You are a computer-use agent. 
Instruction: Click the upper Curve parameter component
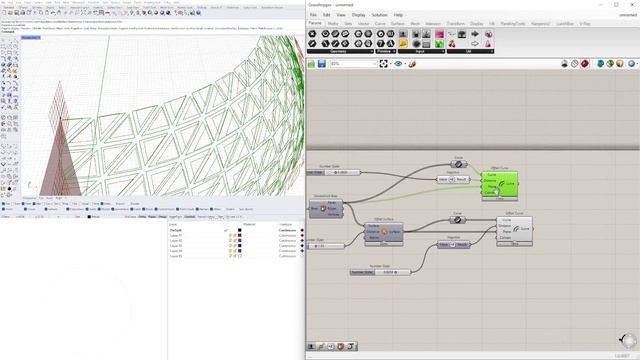tap(459, 164)
